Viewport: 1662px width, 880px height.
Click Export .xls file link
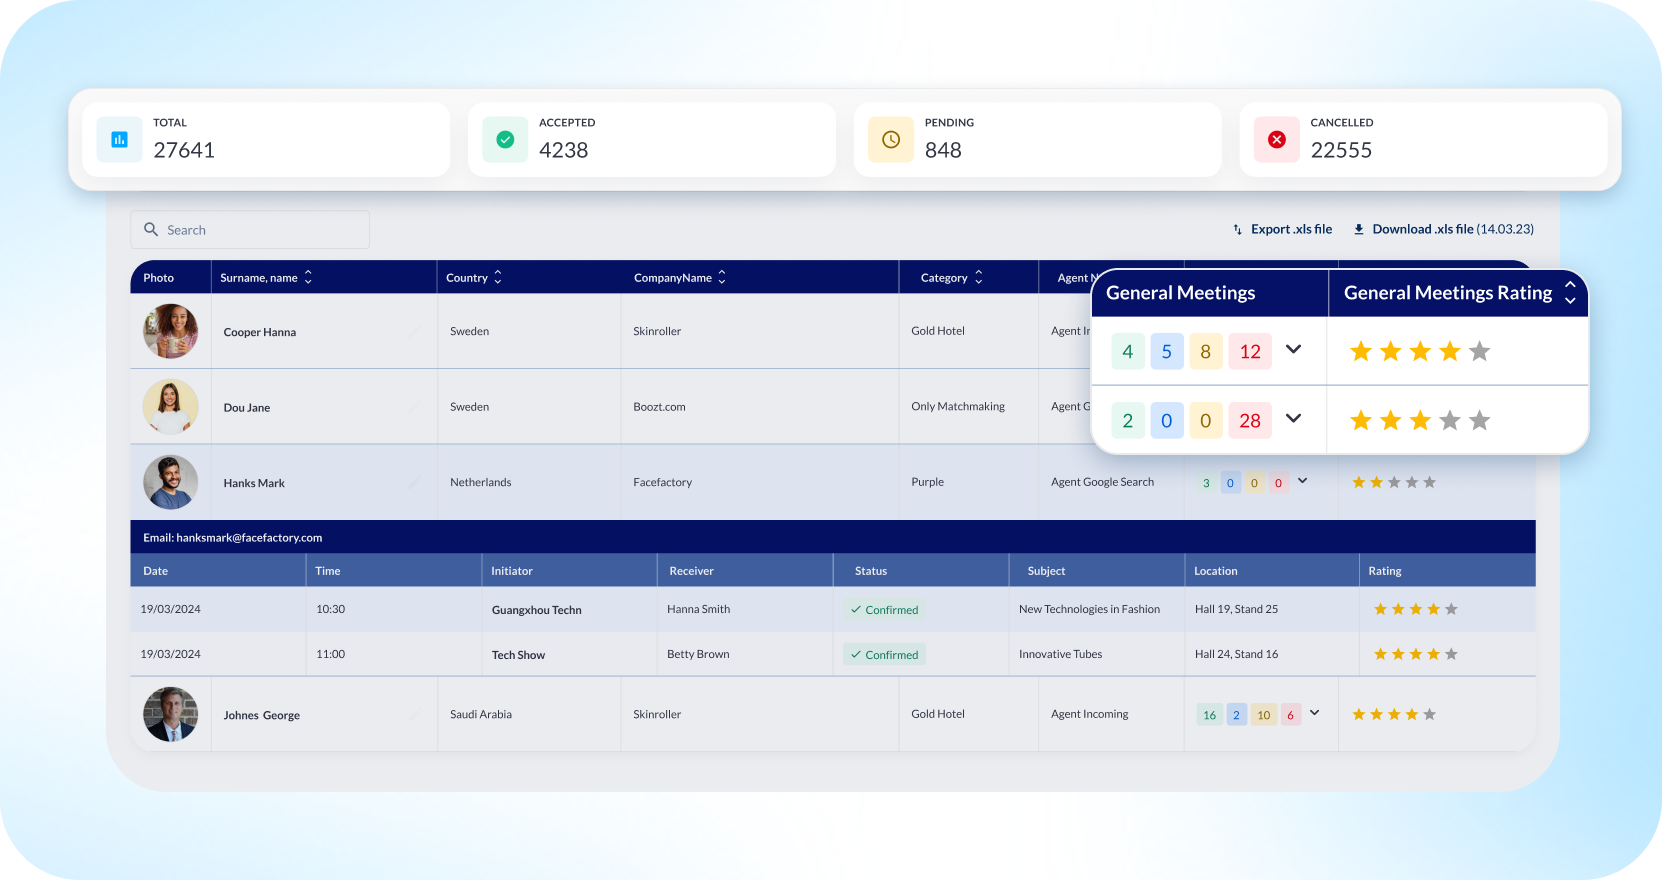(1291, 230)
